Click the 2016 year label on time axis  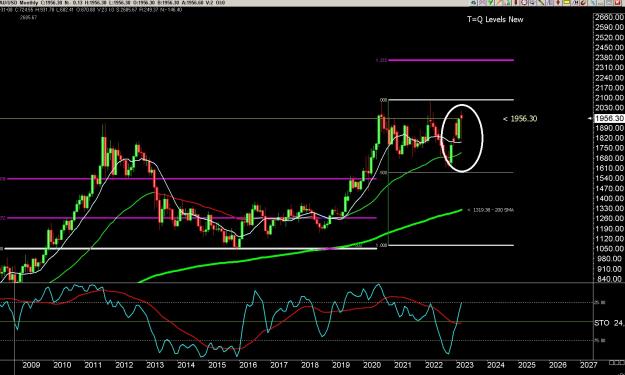point(248,365)
